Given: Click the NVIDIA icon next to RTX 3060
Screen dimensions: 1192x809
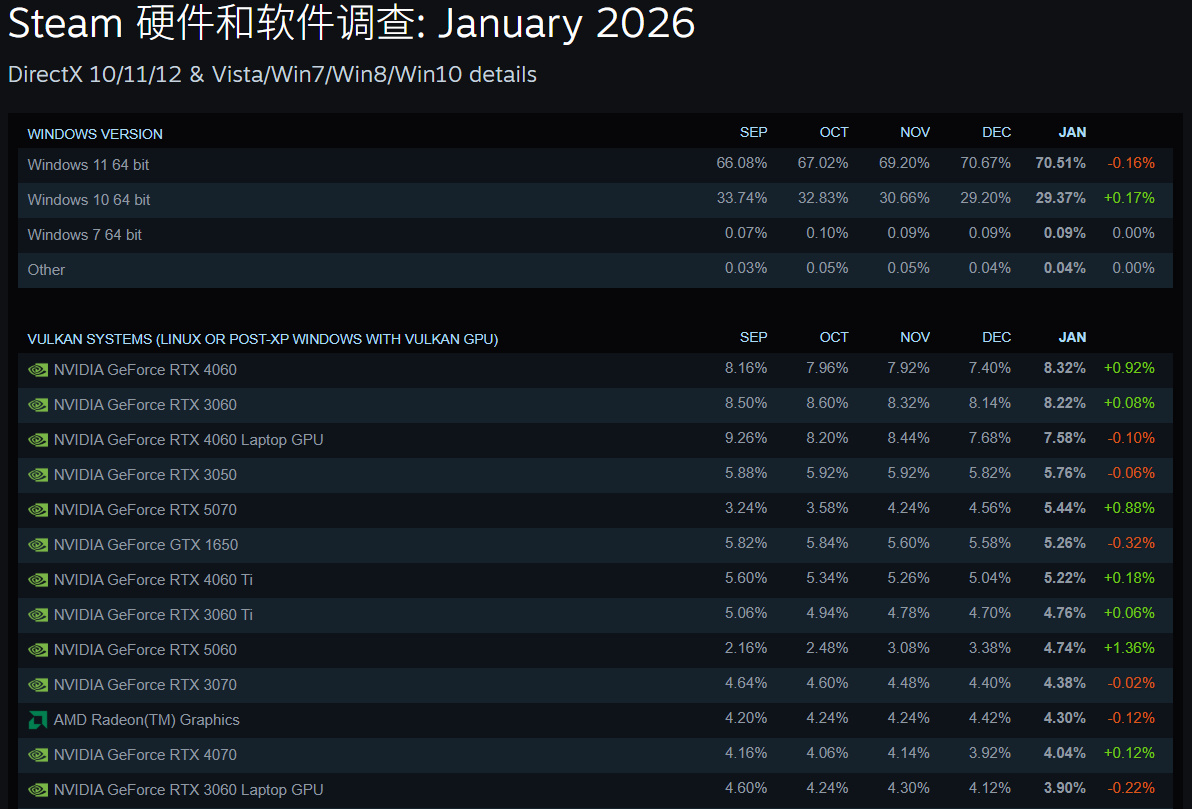Looking at the screenshot, I should point(38,405).
